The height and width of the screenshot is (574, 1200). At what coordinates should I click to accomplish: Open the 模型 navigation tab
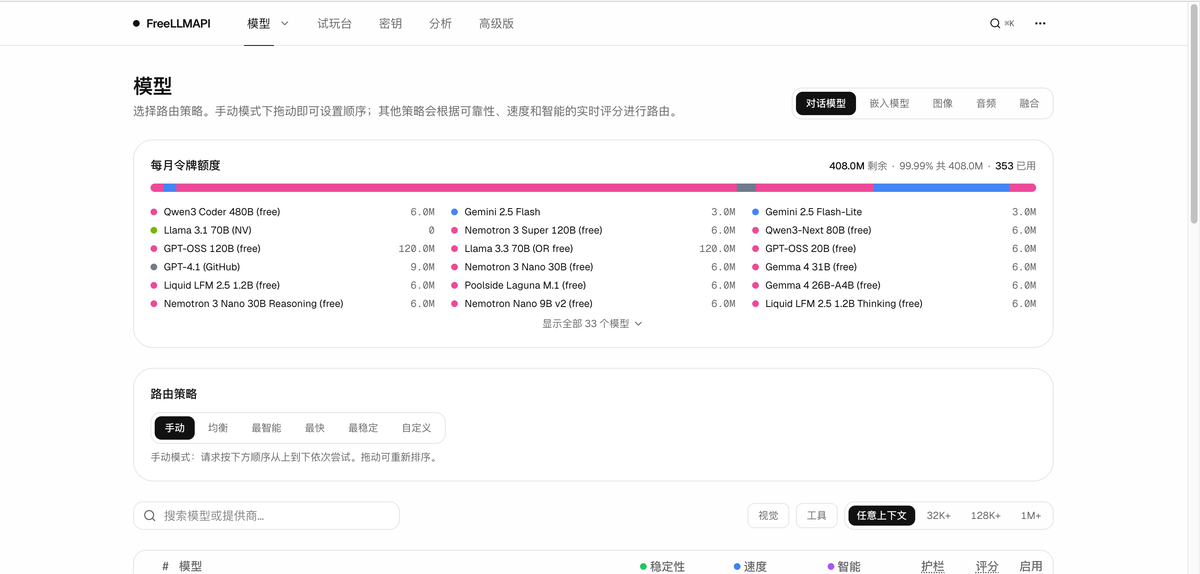[259, 23]
